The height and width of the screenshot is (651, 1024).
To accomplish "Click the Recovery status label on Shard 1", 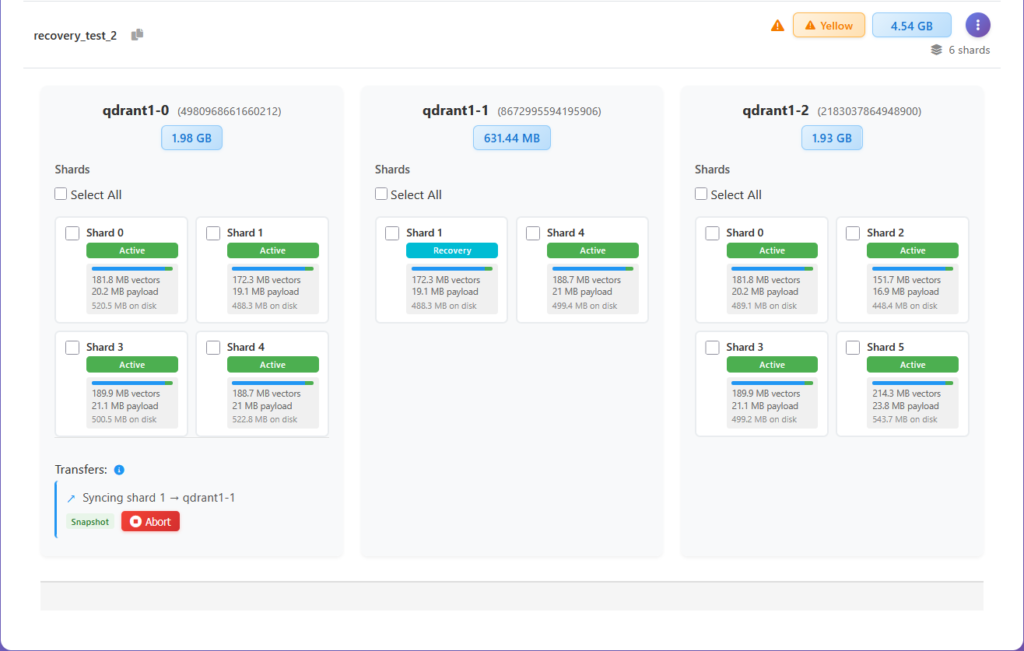I will click(451, 251).
